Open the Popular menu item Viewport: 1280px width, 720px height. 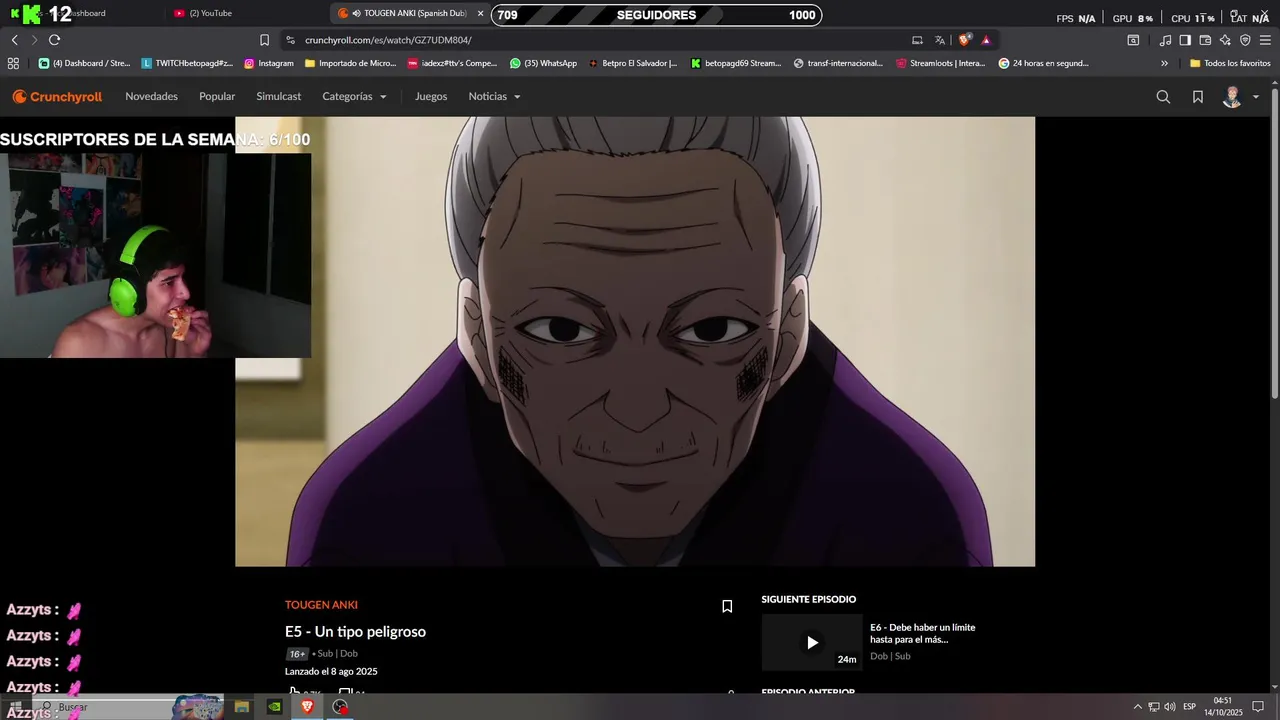coord(217,97)
